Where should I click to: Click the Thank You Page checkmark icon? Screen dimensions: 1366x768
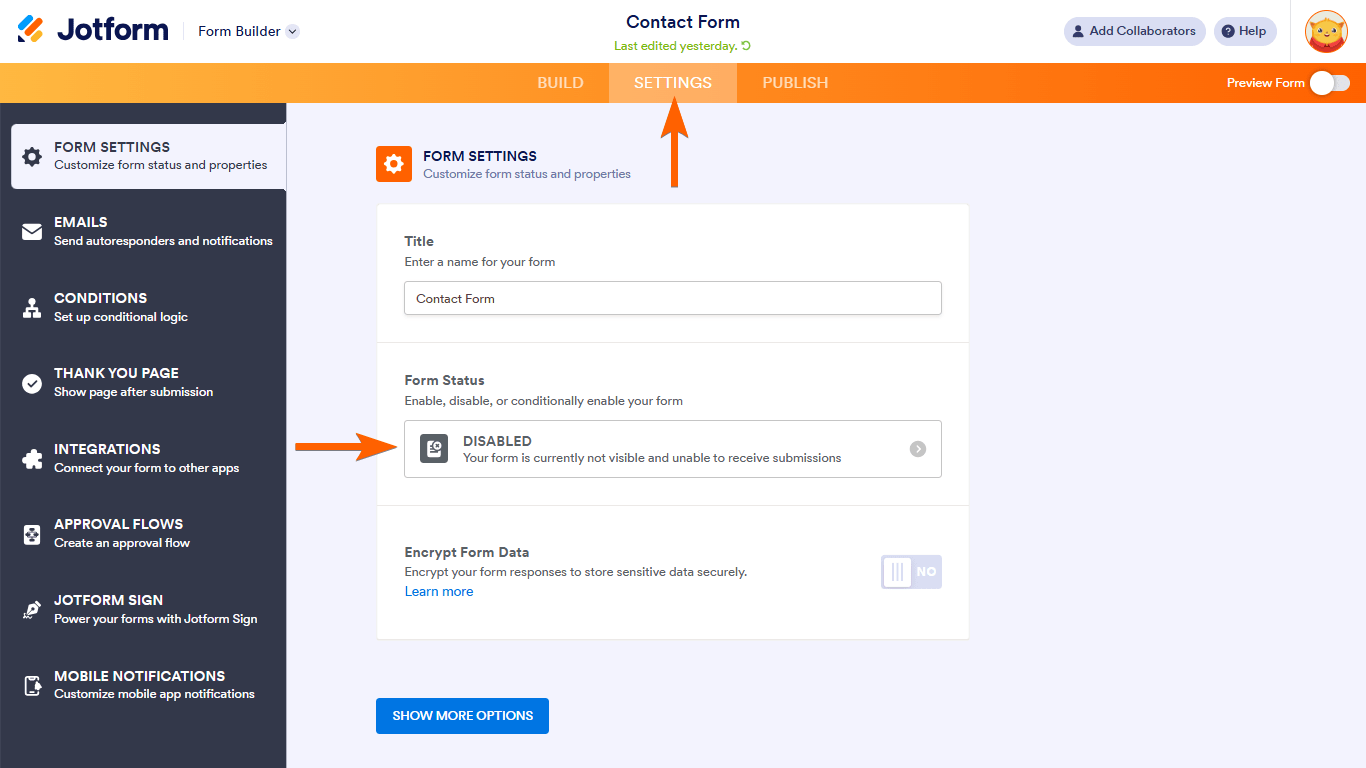pos(32,383)
